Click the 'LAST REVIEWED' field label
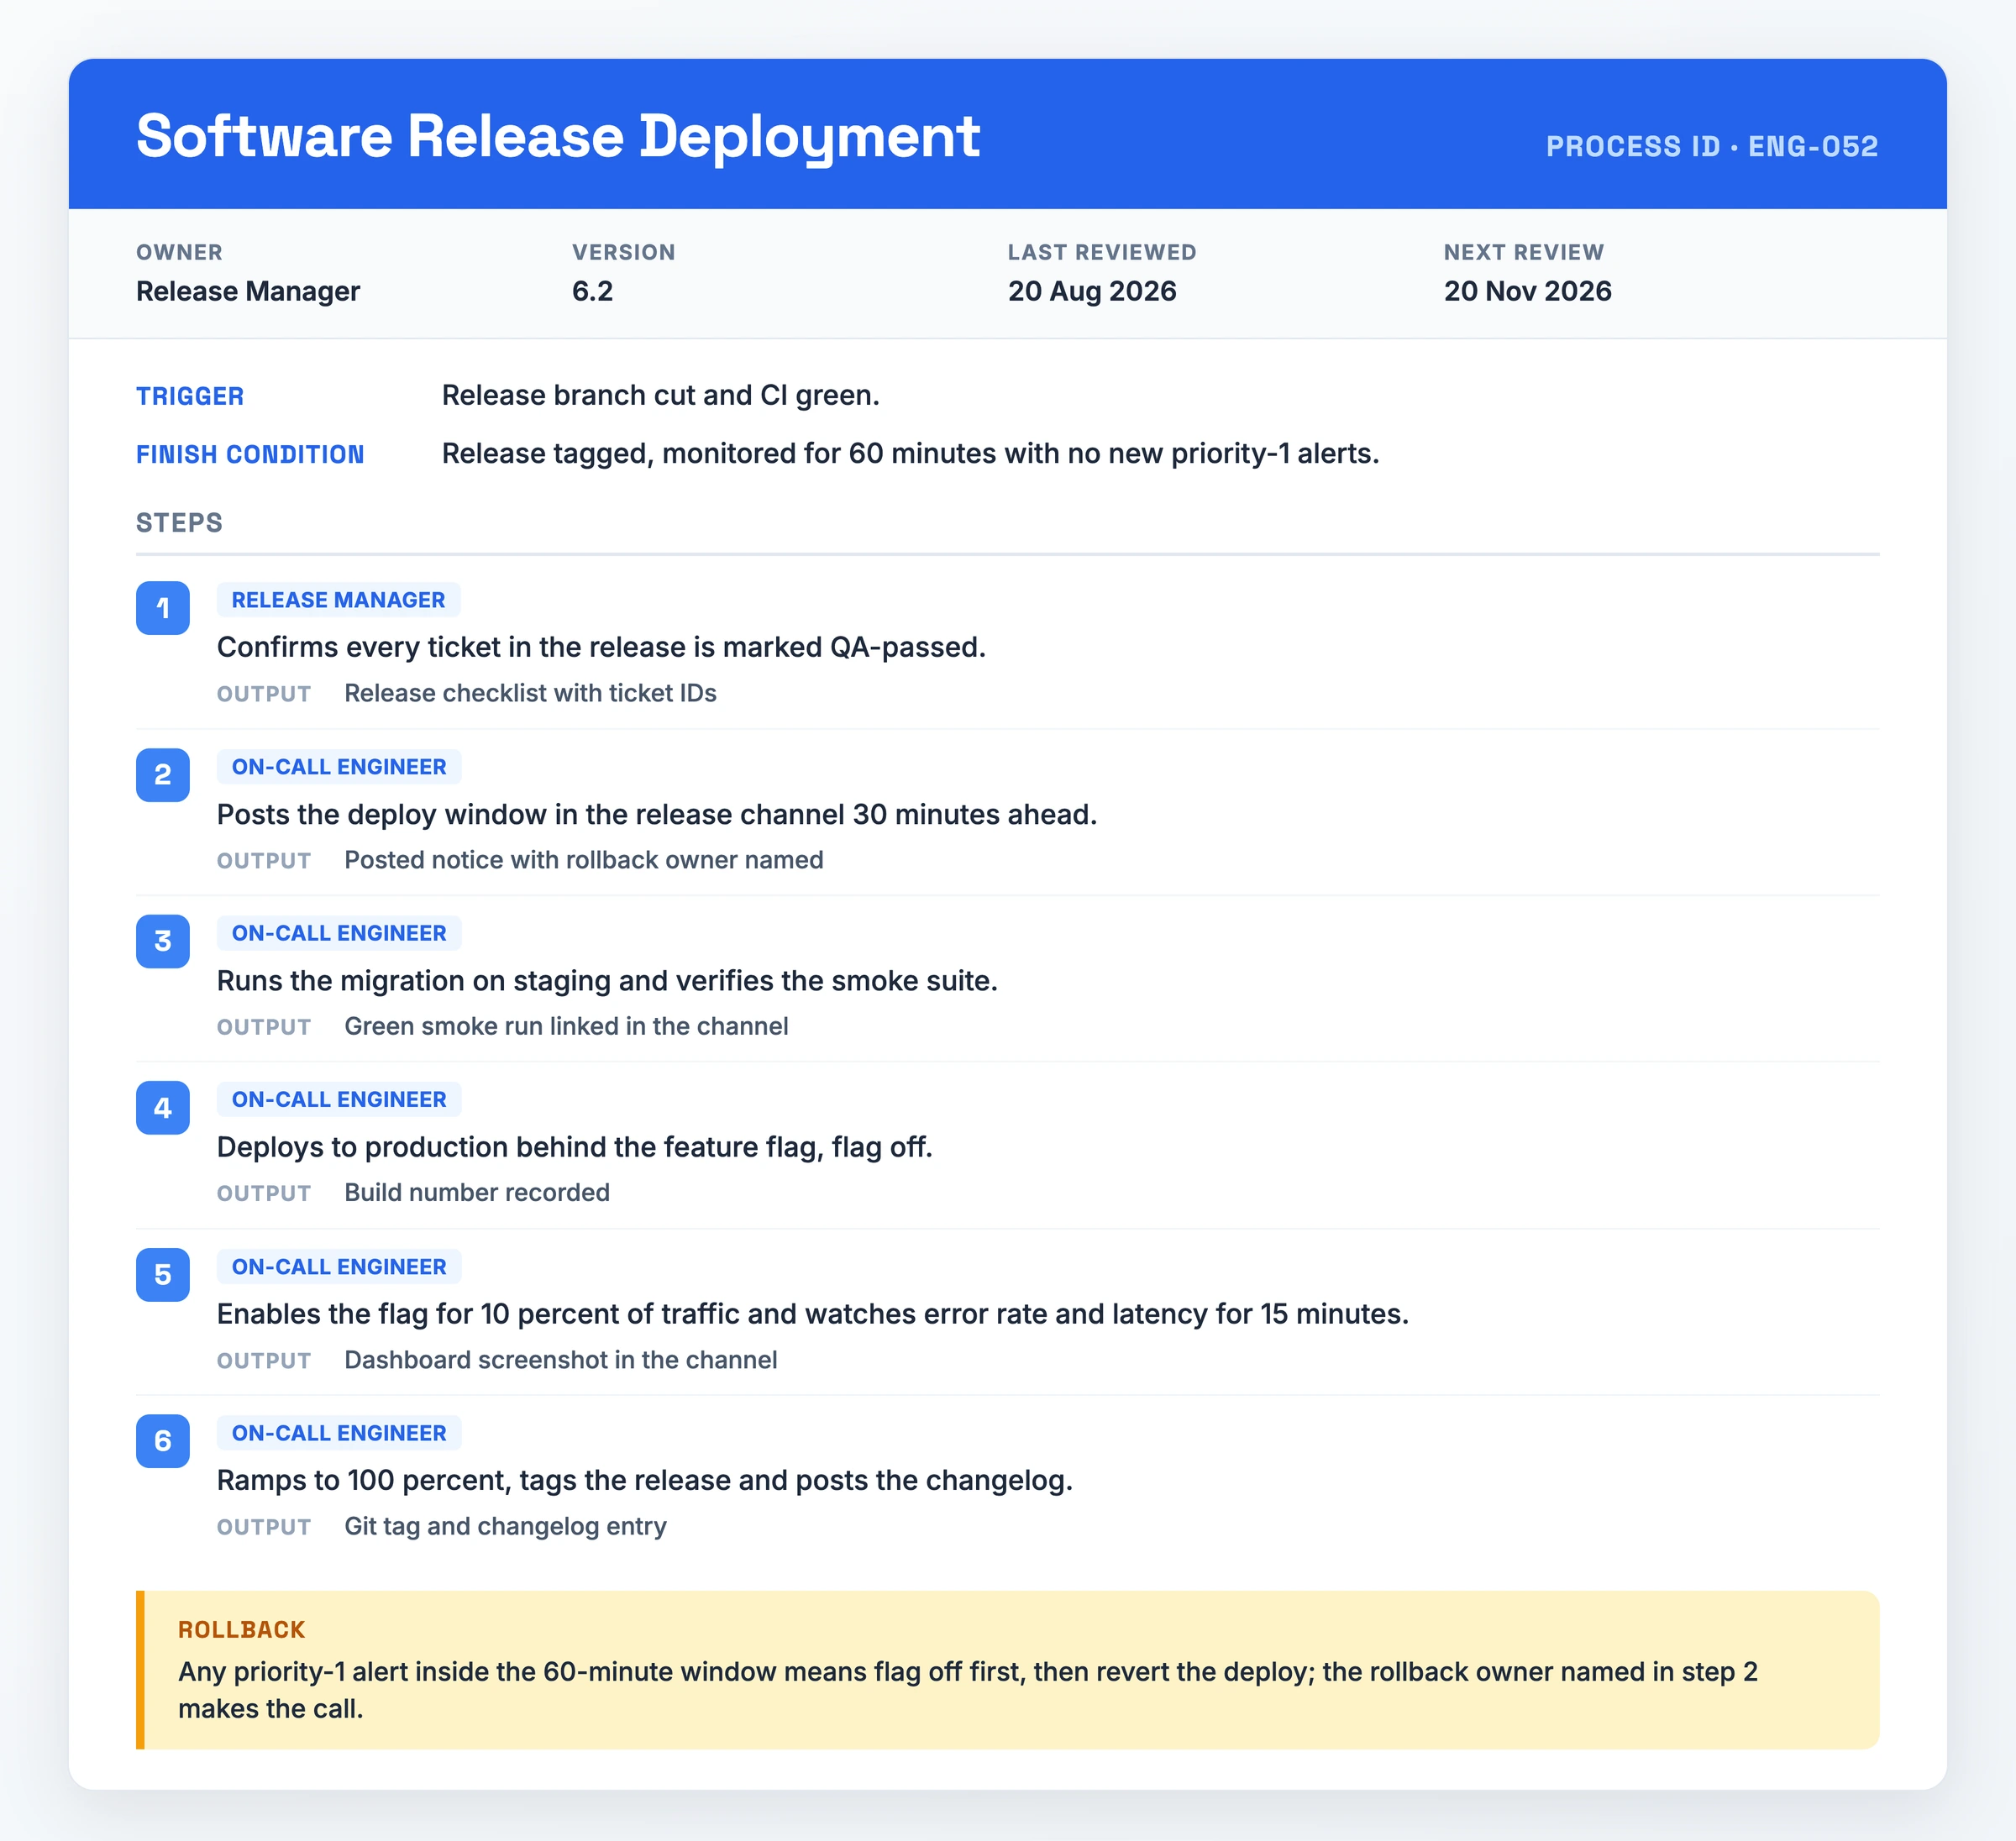 (x=1102, y=252)
